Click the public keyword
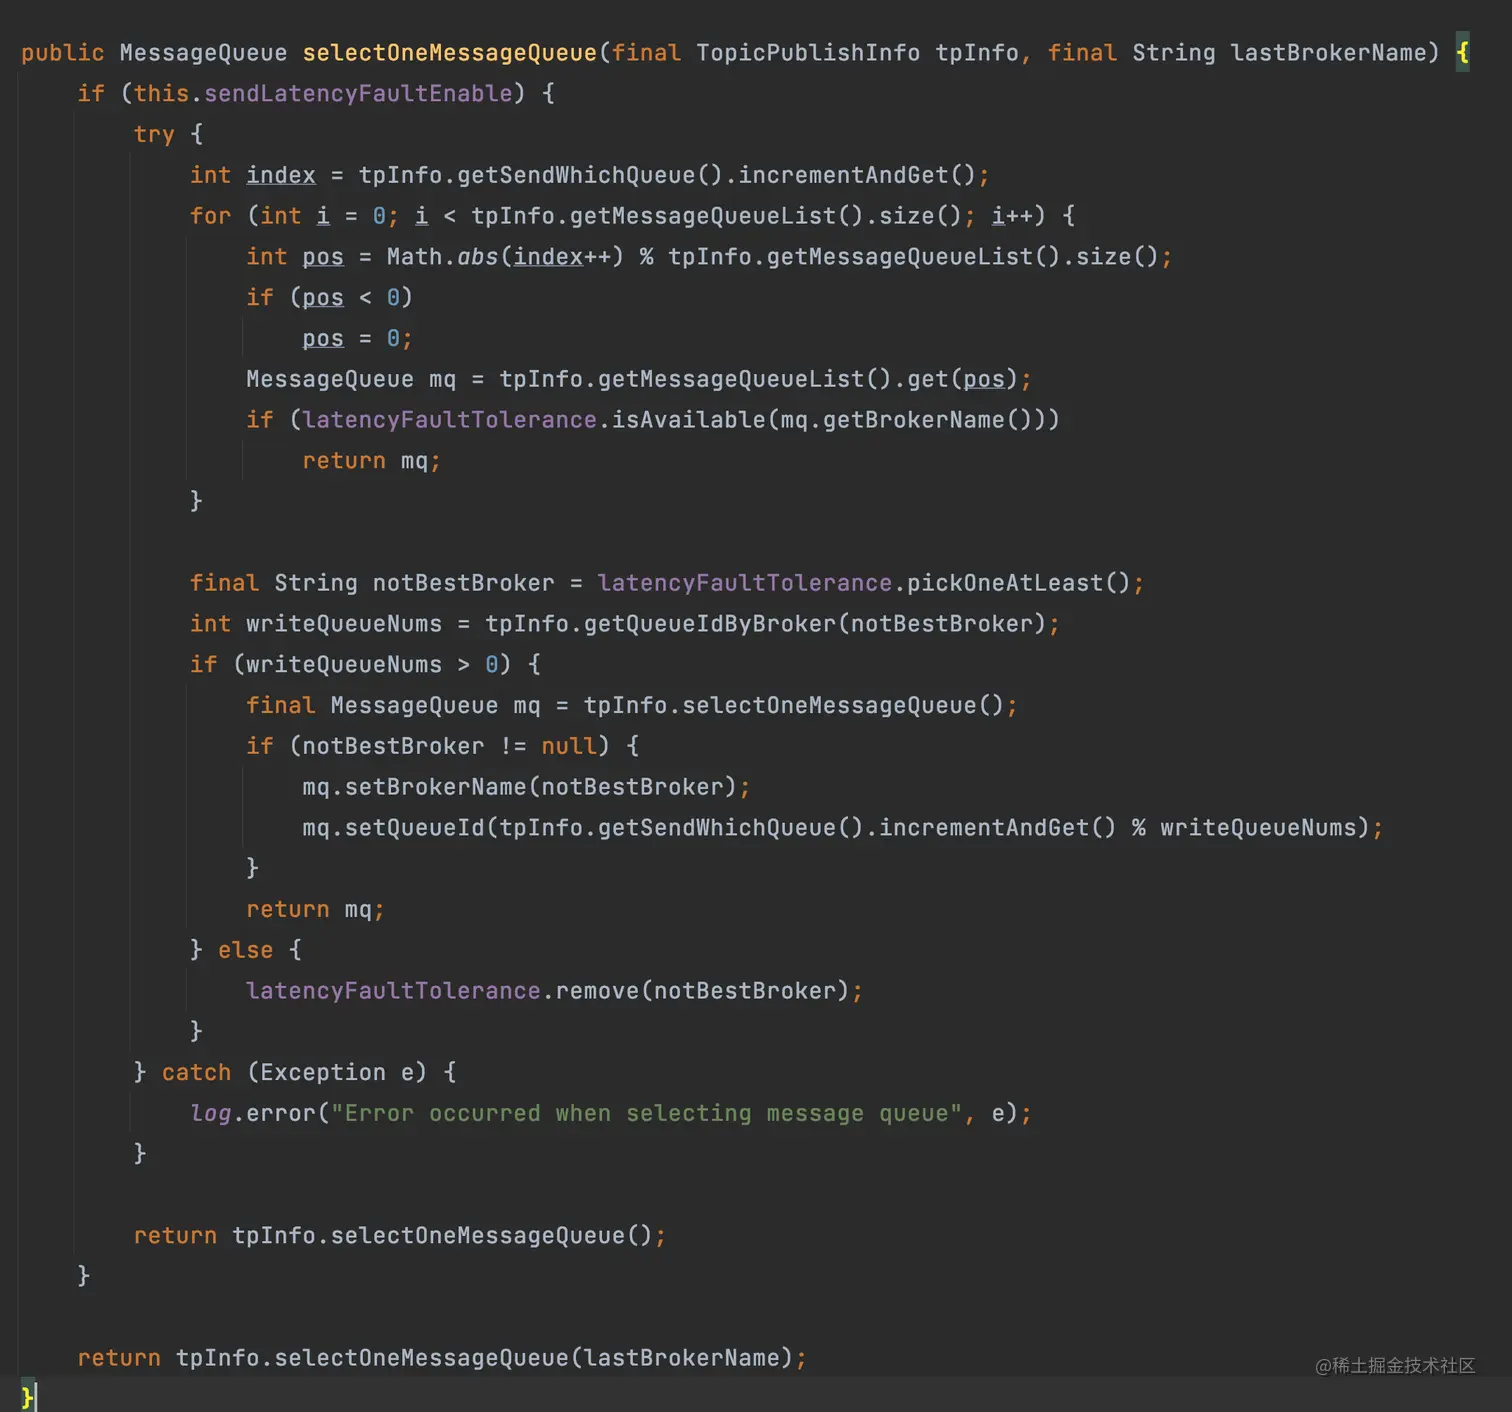Image resolution: width=1512 pixels, height=1412 pixels. click(x=63, y=53)
